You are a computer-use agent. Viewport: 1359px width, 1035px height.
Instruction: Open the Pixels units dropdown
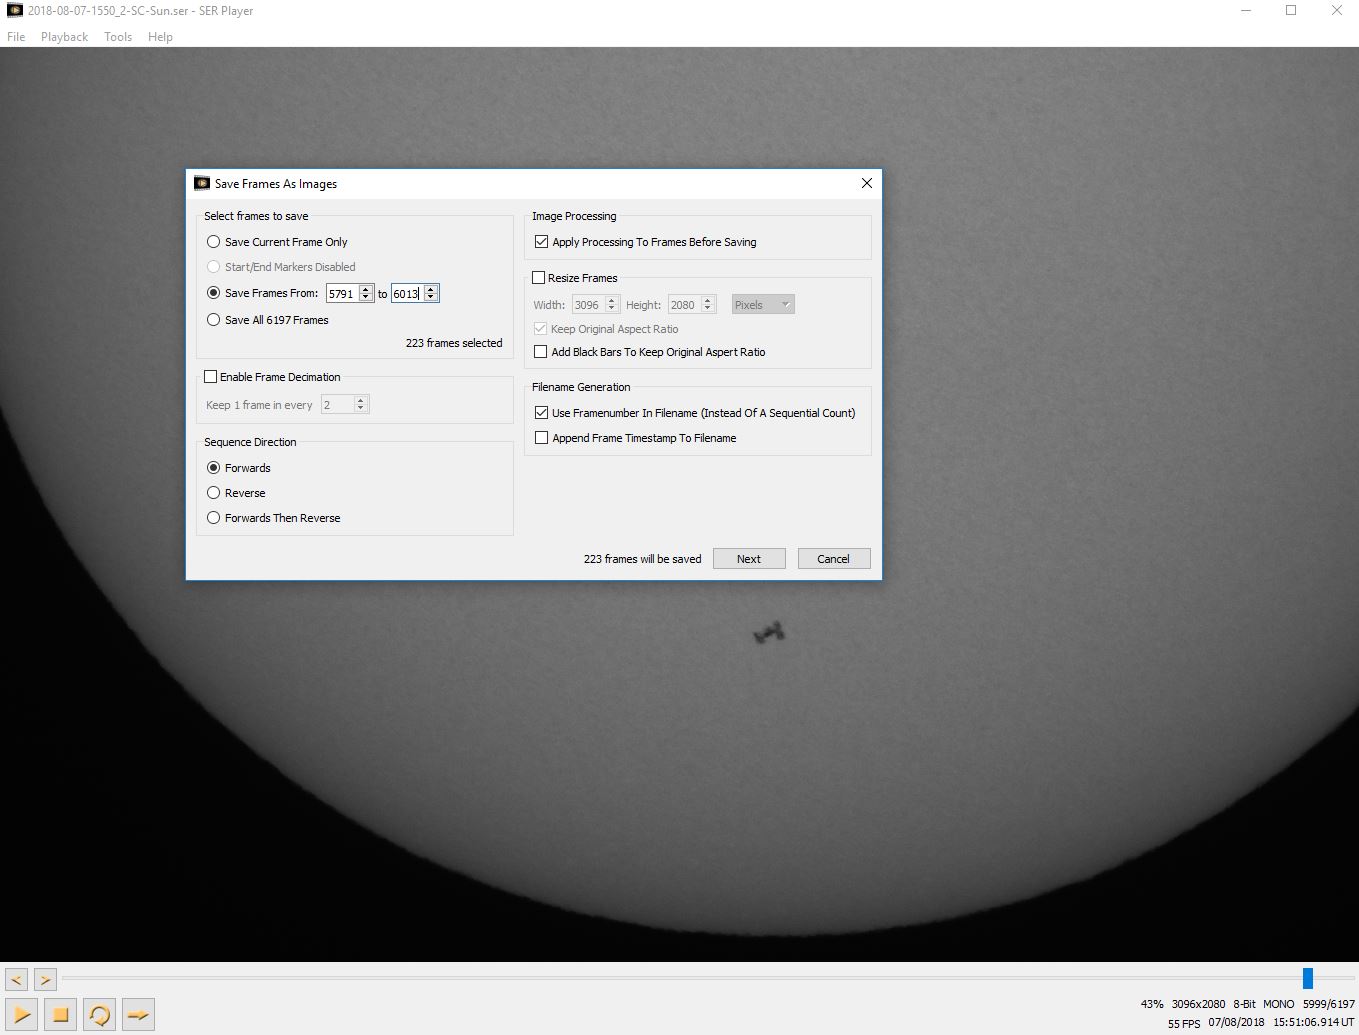(763, 305)
